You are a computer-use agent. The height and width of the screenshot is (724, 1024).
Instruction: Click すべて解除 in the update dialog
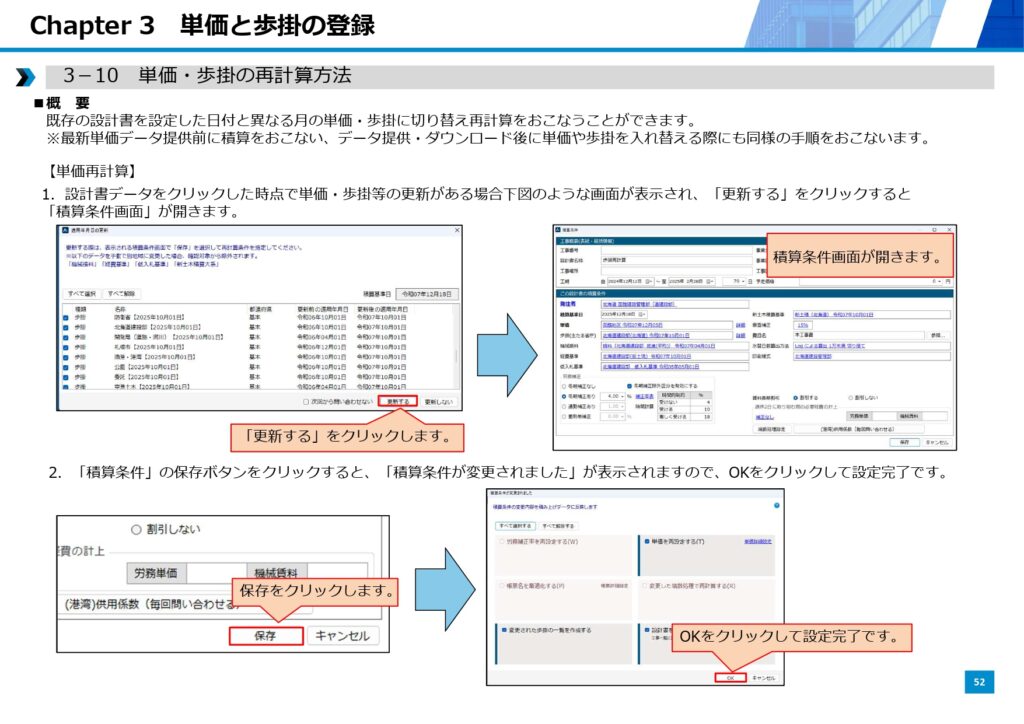click(x=121, y=294)
